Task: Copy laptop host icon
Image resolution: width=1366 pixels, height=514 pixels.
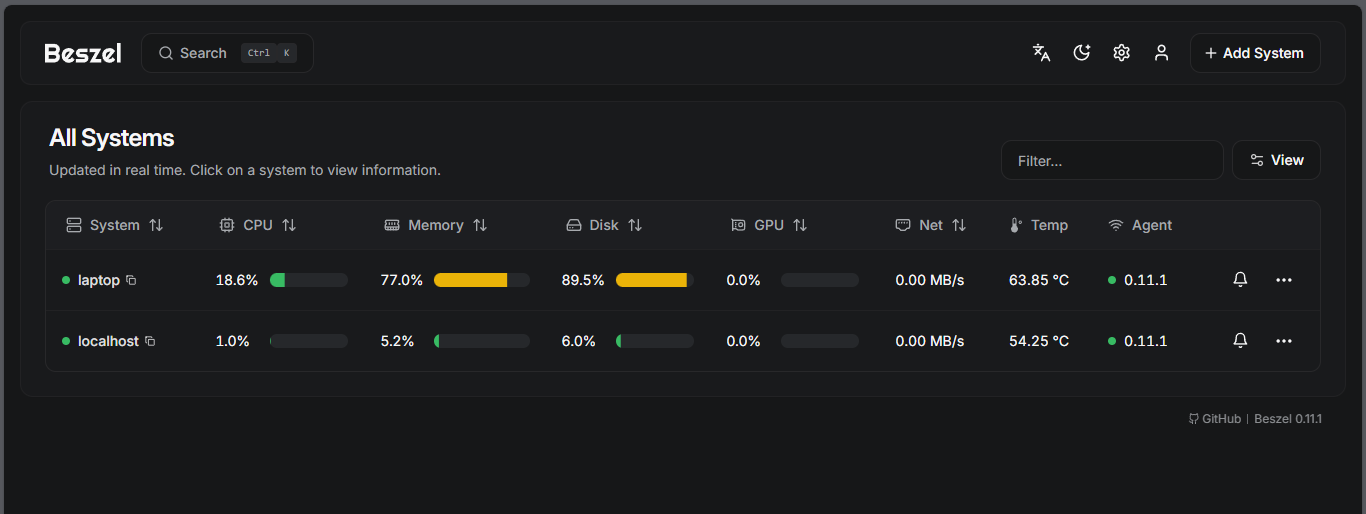Action: [131, 280]
